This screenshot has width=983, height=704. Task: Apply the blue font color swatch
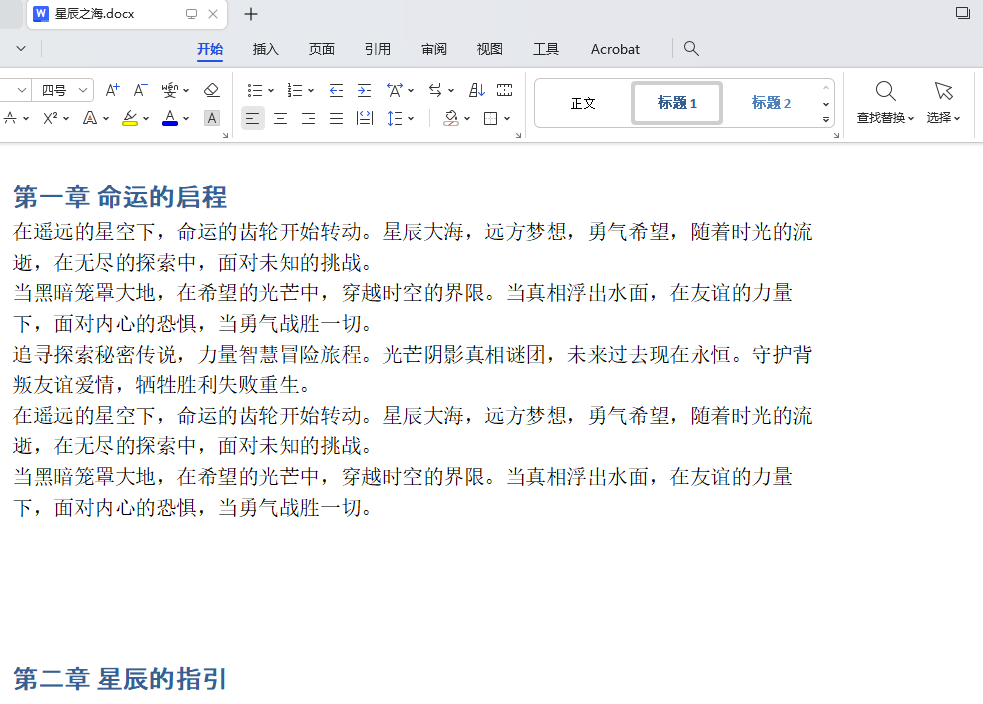170,118
